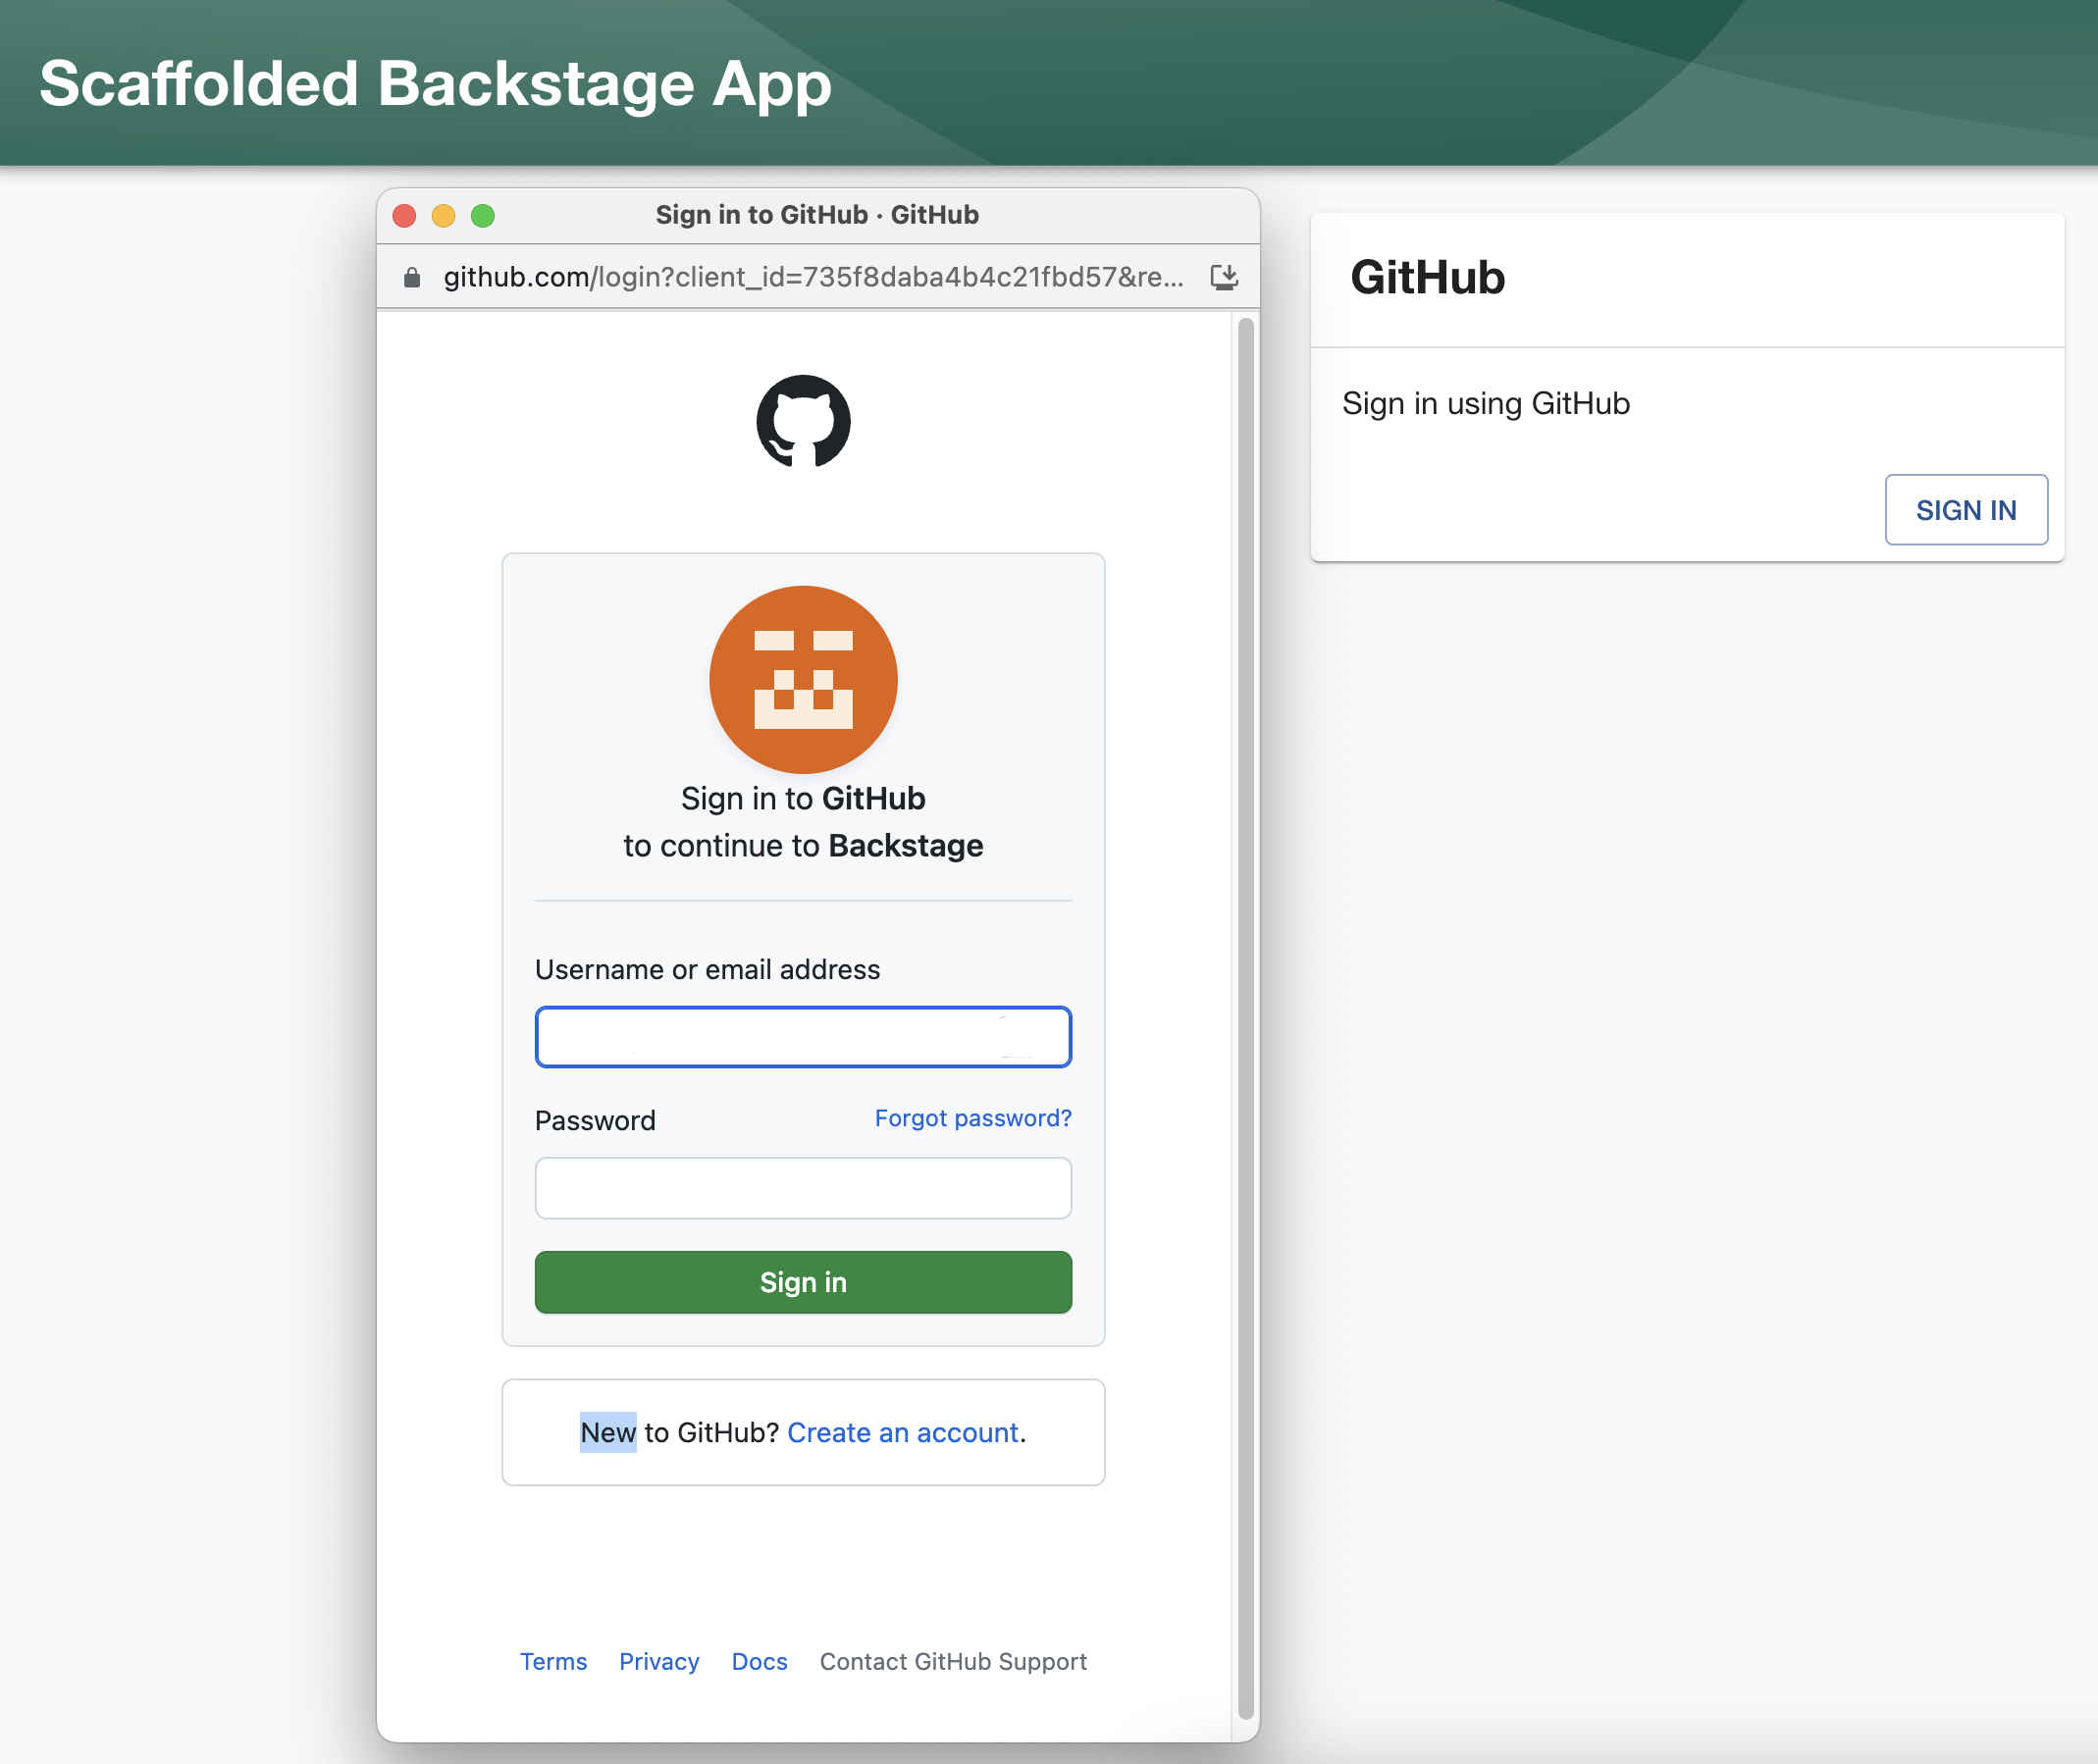Click Contact GitHub Support link

pos(953,1661)
